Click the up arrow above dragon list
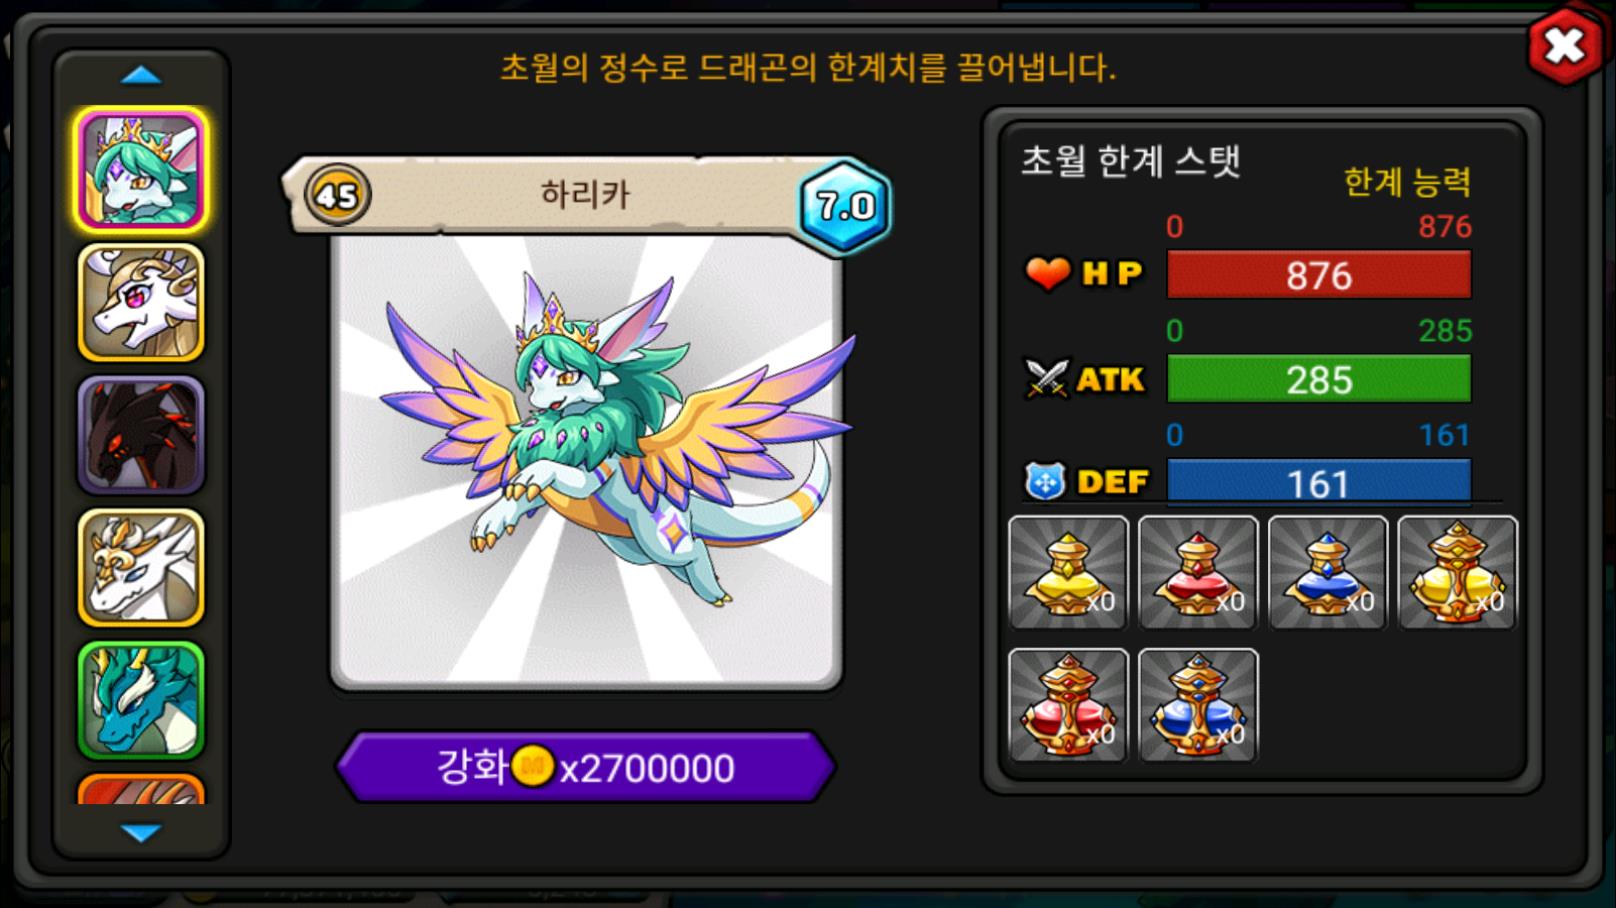 pos(141,75)
